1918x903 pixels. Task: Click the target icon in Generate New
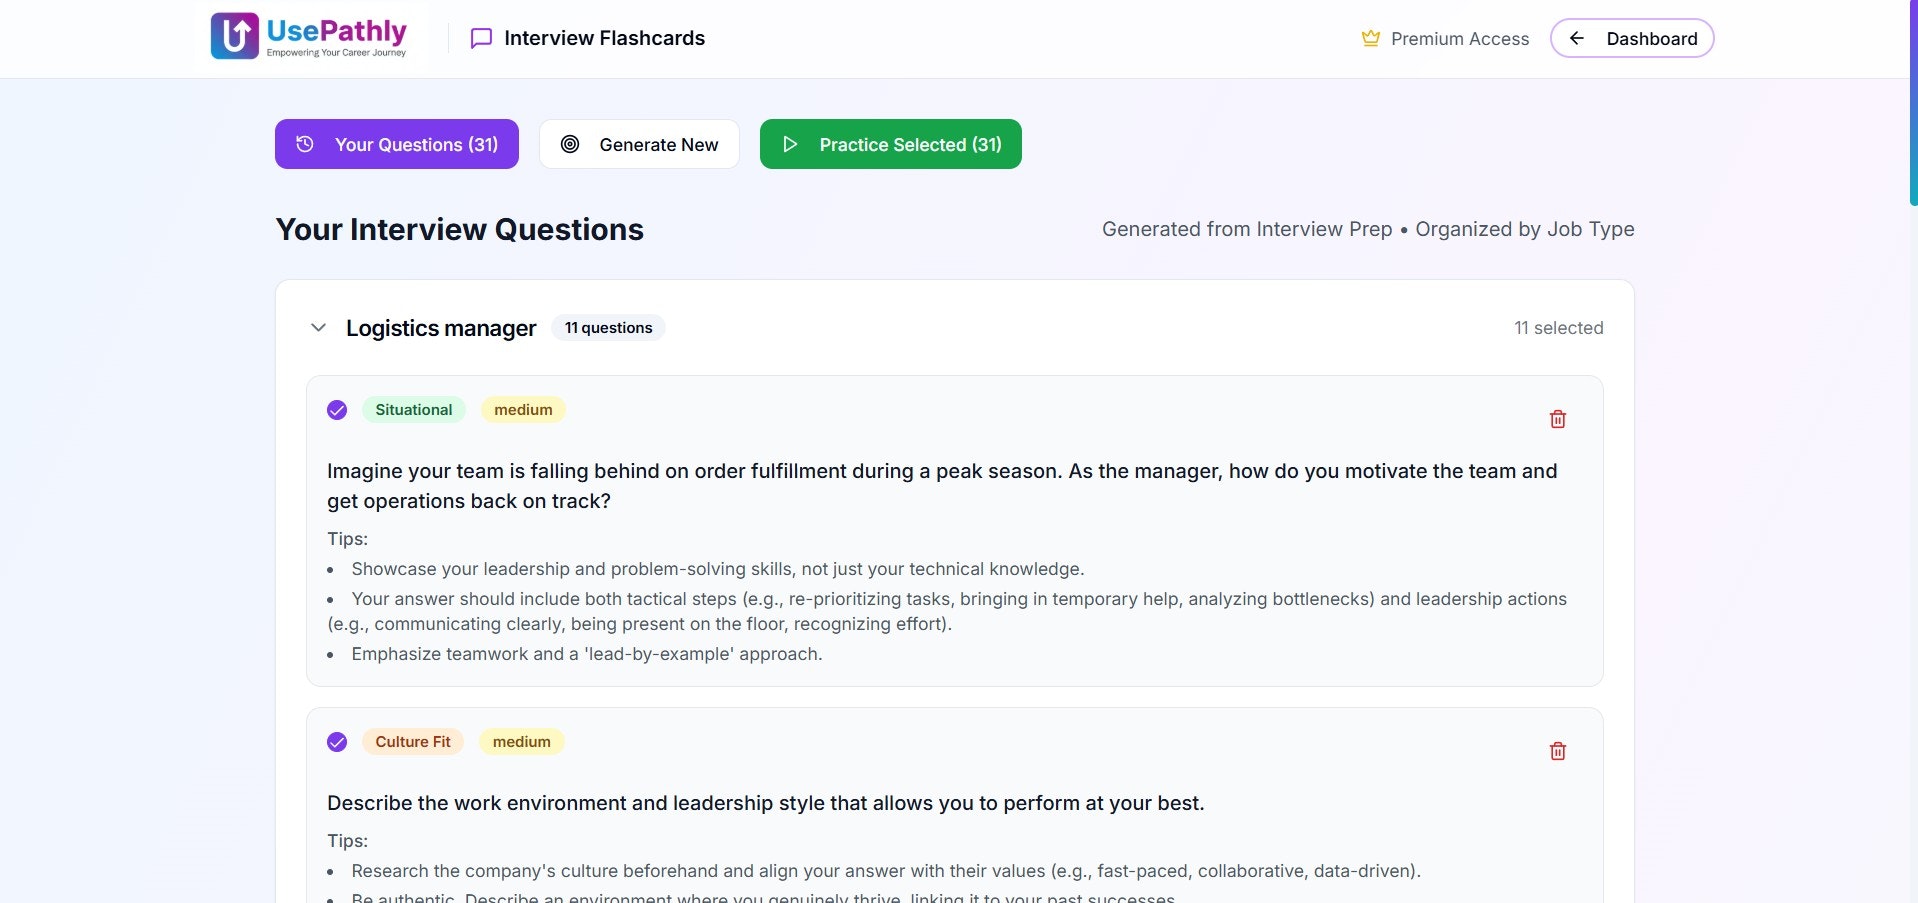point(570,144)
